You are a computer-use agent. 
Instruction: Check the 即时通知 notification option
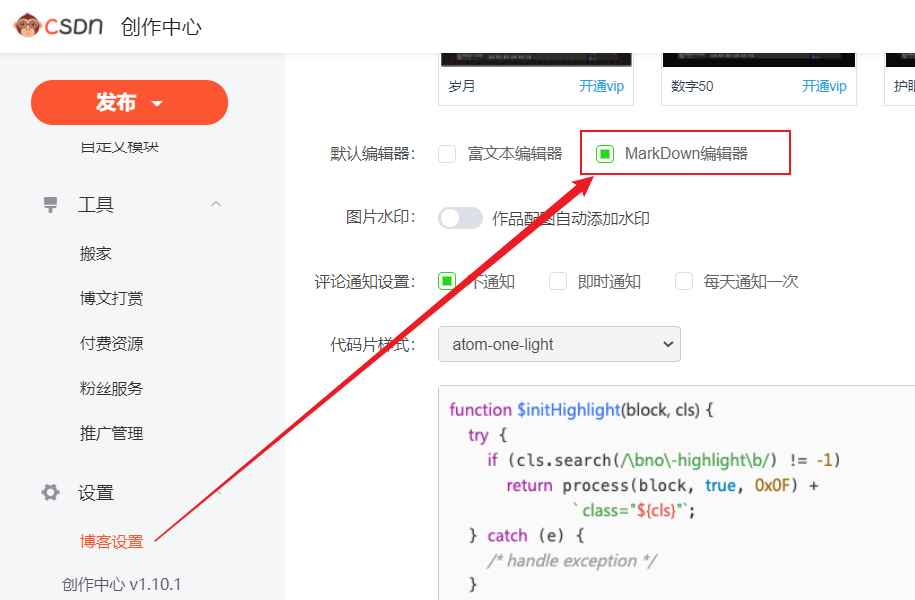point(557,281)
